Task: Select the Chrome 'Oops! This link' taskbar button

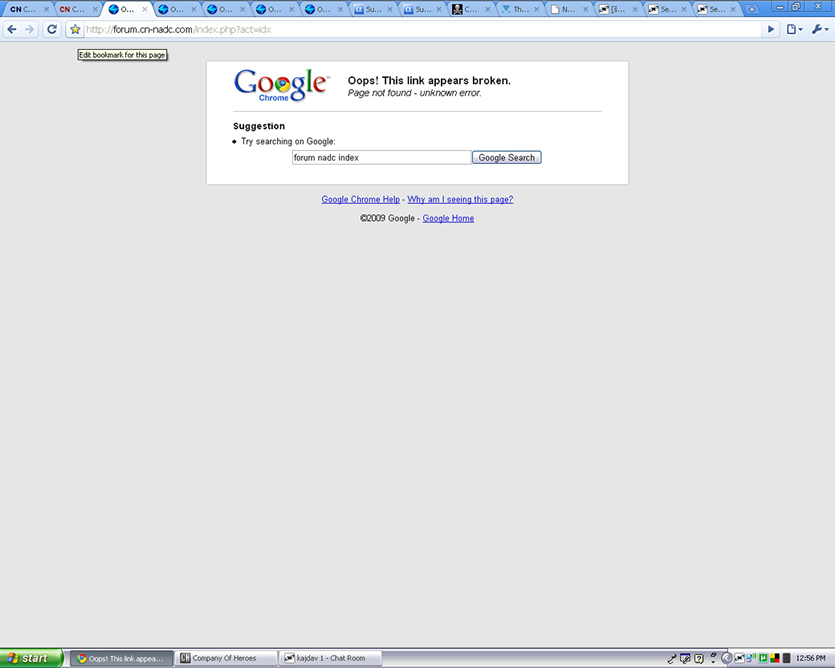Action: coord(122,658)
